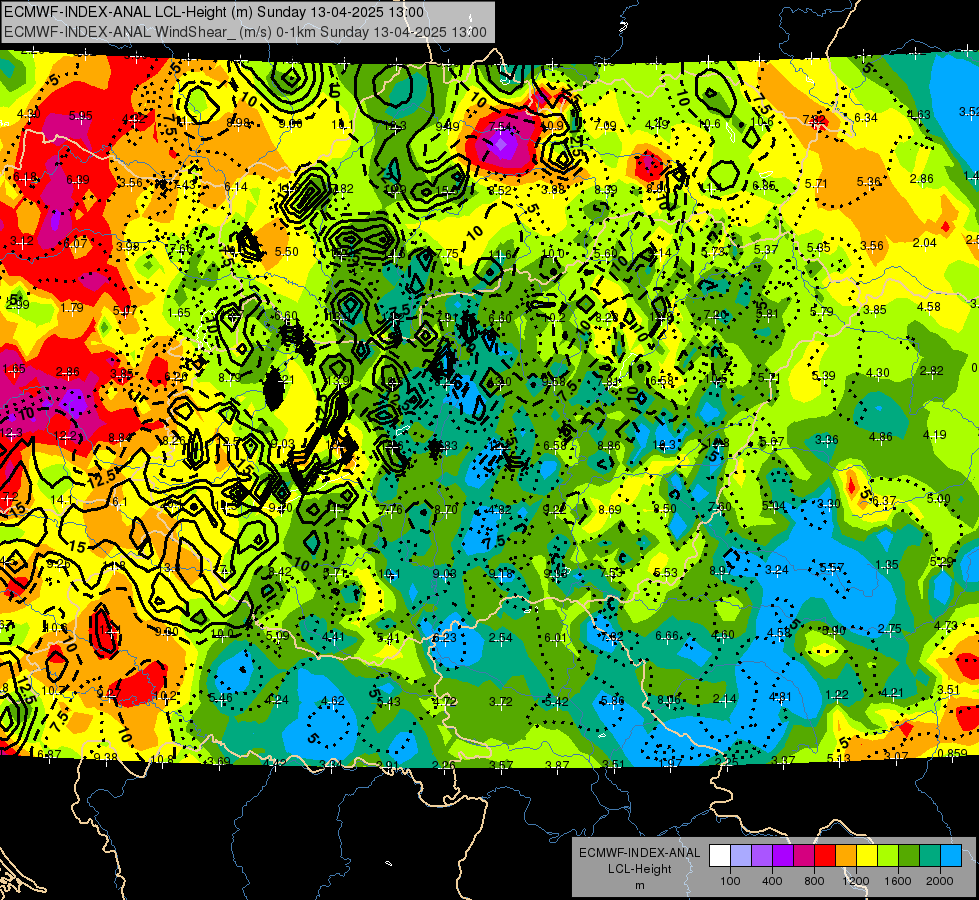Click the teal legend swatch
The width and height of the screenshot is (979, 900).
pyautogui.click(x=930, y=855)
